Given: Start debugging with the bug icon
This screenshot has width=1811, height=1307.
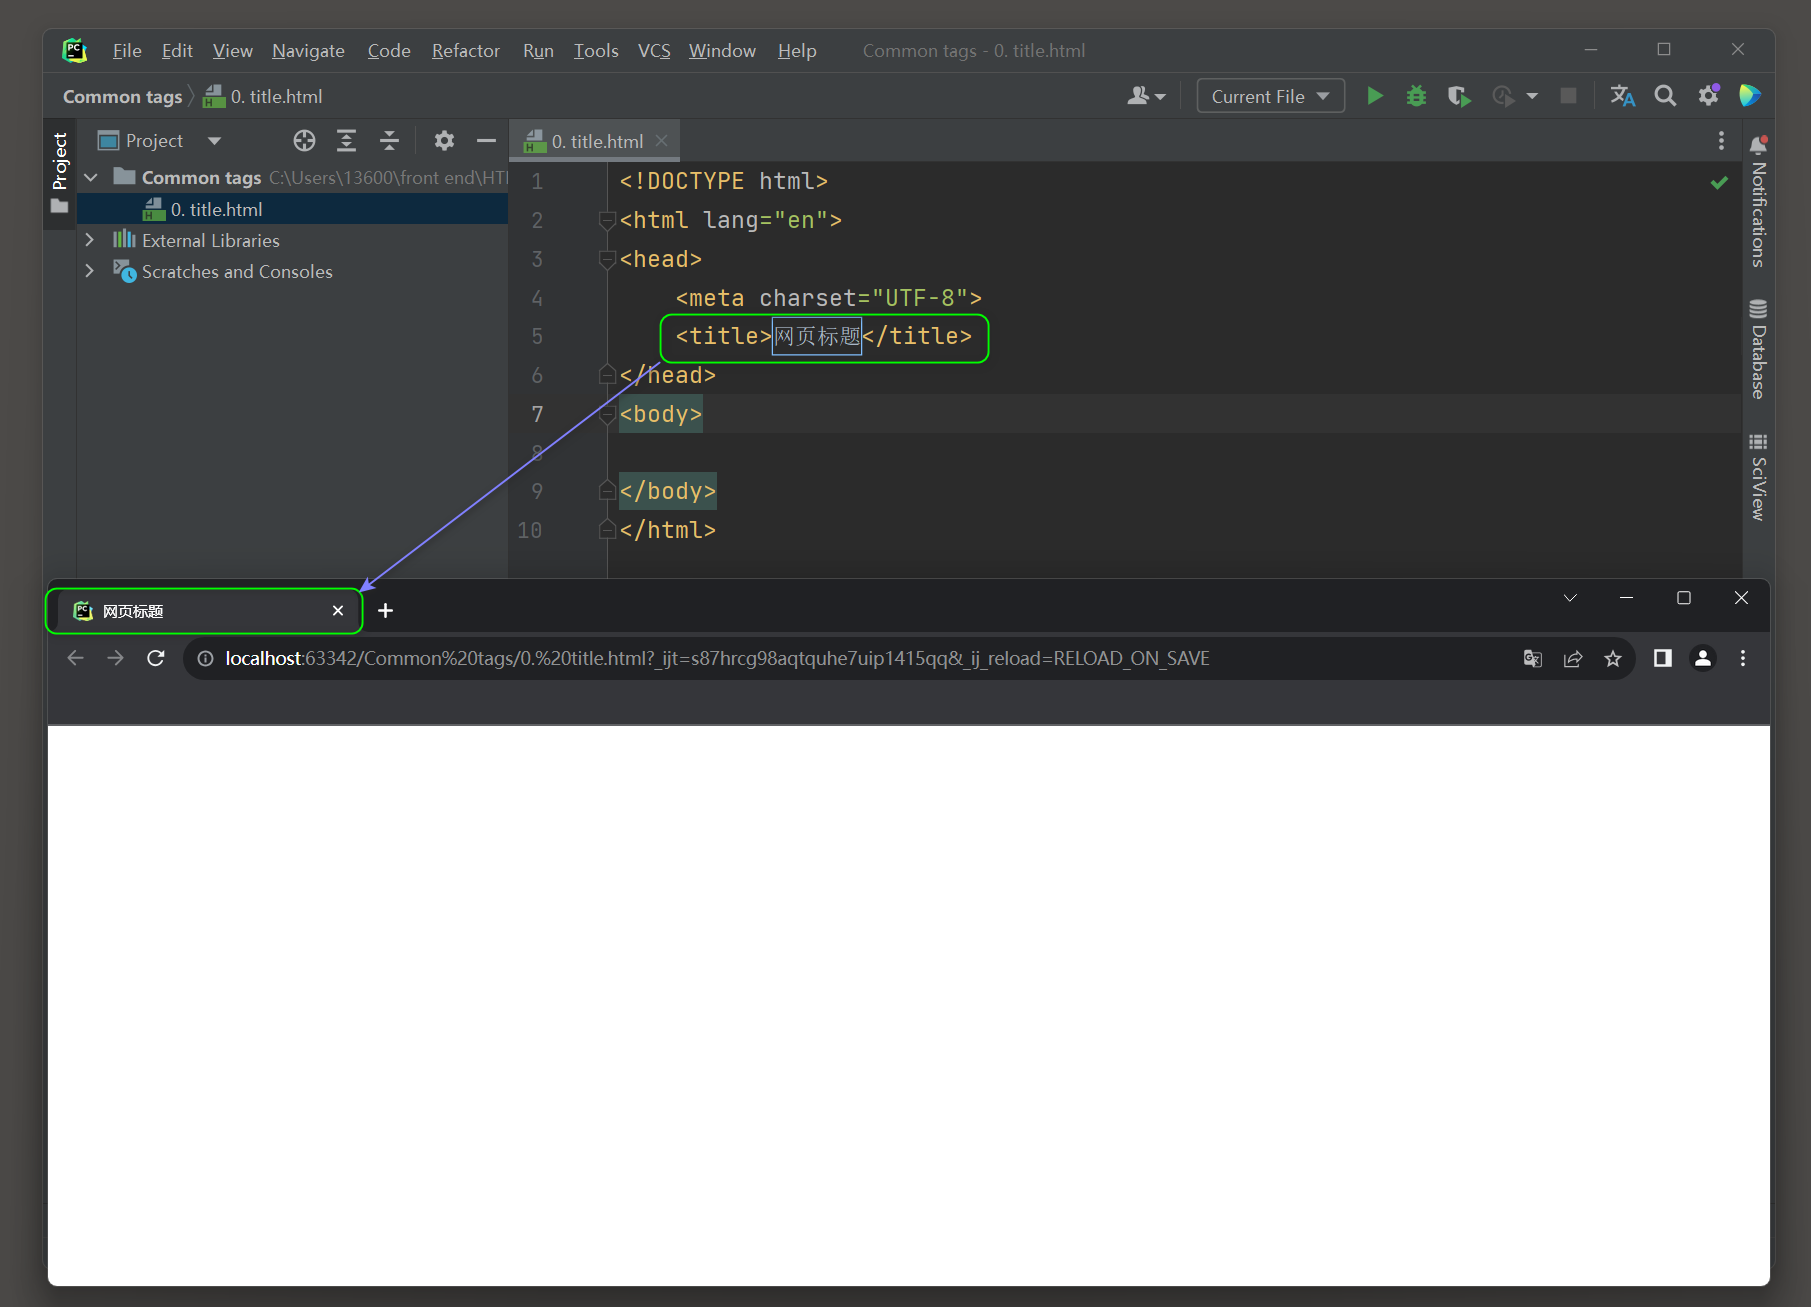Looking at the screenshot, I should coord(1416,96).
